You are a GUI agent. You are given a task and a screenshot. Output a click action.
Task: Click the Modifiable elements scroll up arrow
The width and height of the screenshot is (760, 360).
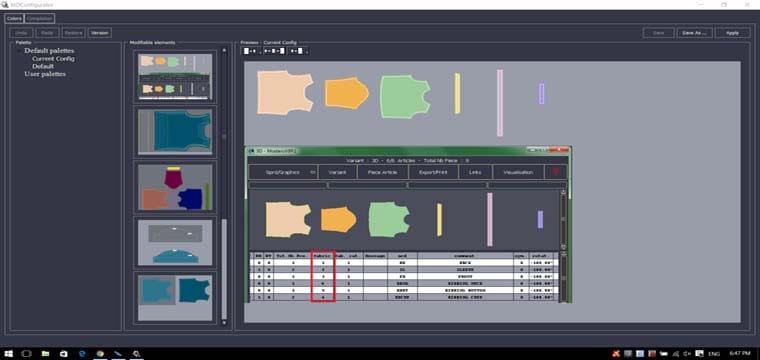tap(224, 50)
